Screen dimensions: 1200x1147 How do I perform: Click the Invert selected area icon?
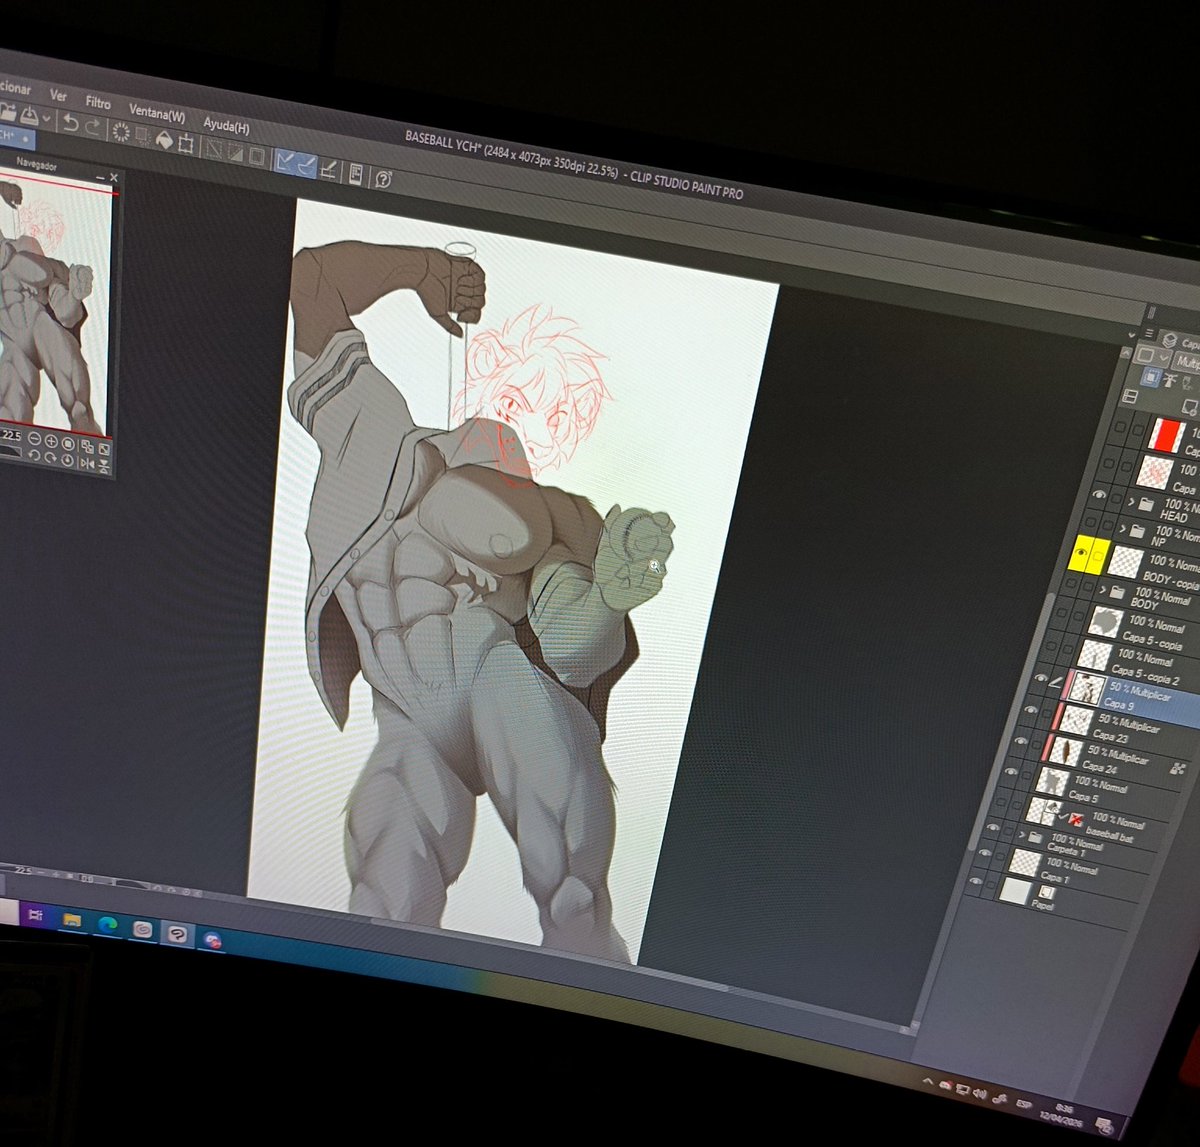point(235,152)
